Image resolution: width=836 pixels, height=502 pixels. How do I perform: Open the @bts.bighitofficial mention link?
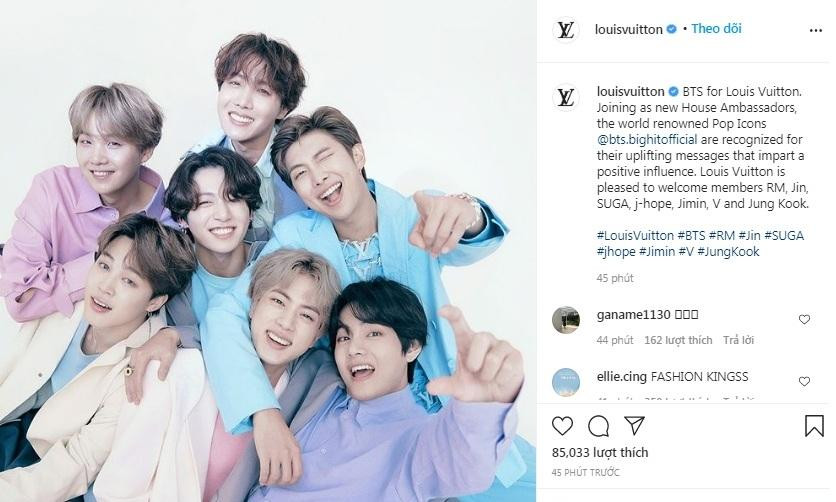(647, 140)
